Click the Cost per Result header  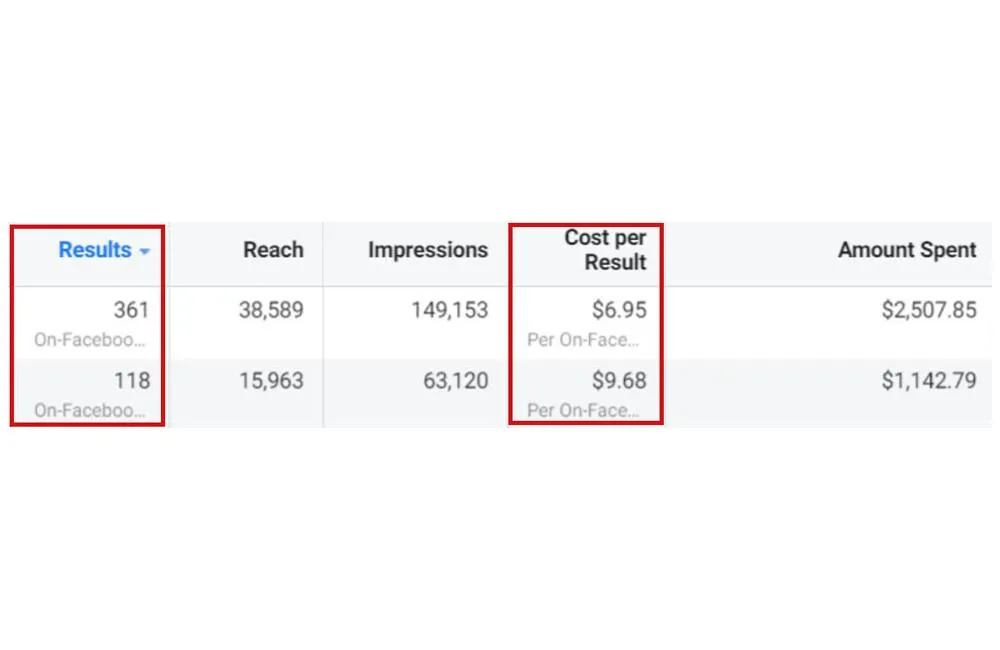605,249
